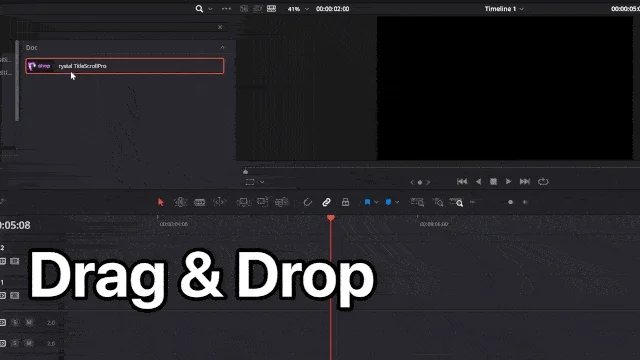Jump to last frame in the viewer
640x360 pixels.
(x=525, y=182)
